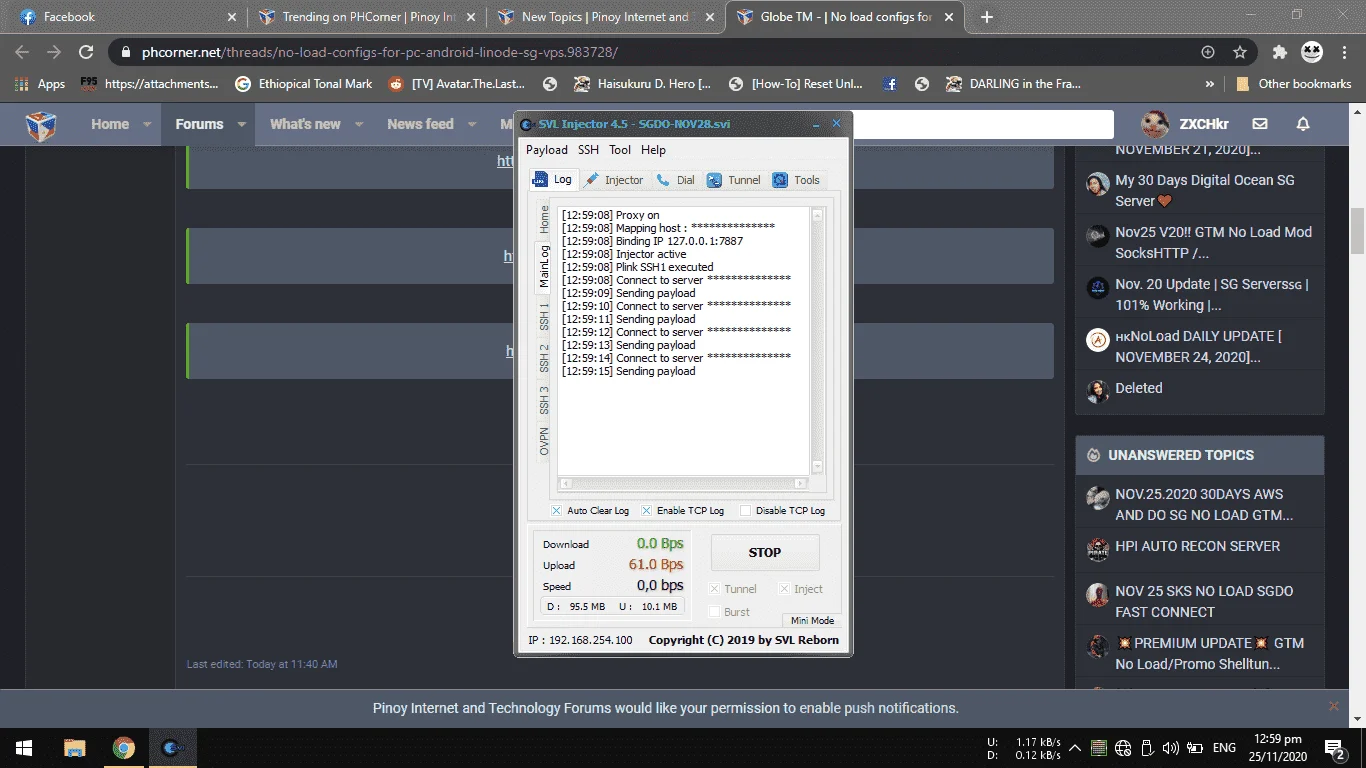Open the forum alerts bell icon
This screenshot has width=1366, height=768.
point(1302,125)
